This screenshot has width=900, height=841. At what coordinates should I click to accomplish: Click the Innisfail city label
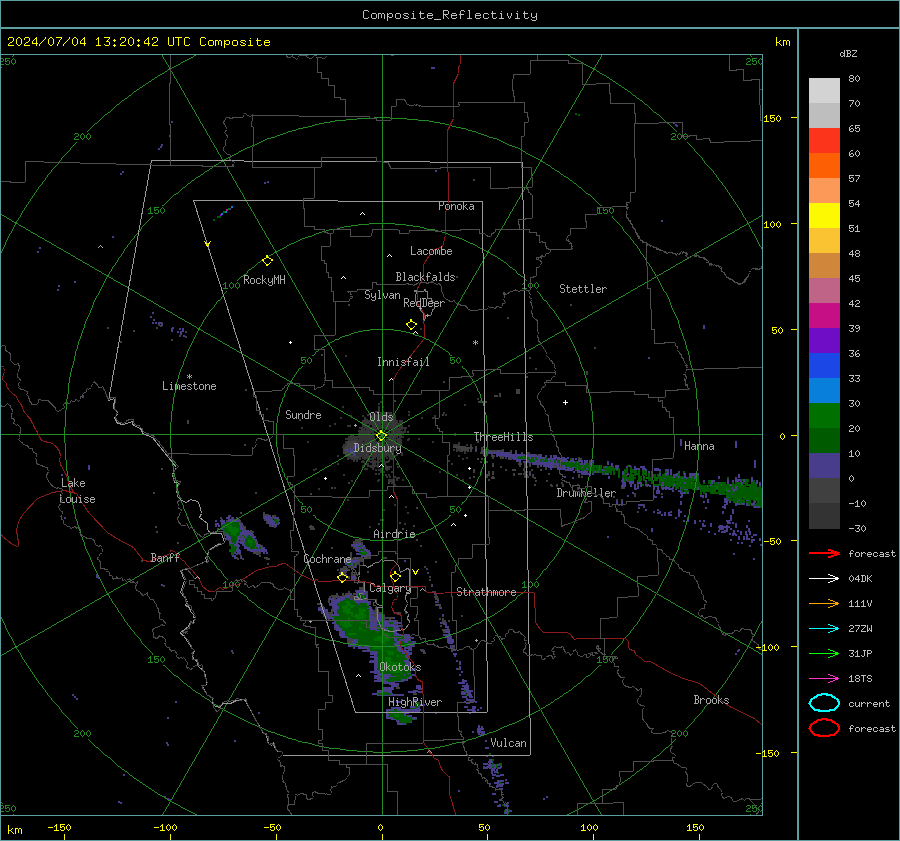pos(403,362)
